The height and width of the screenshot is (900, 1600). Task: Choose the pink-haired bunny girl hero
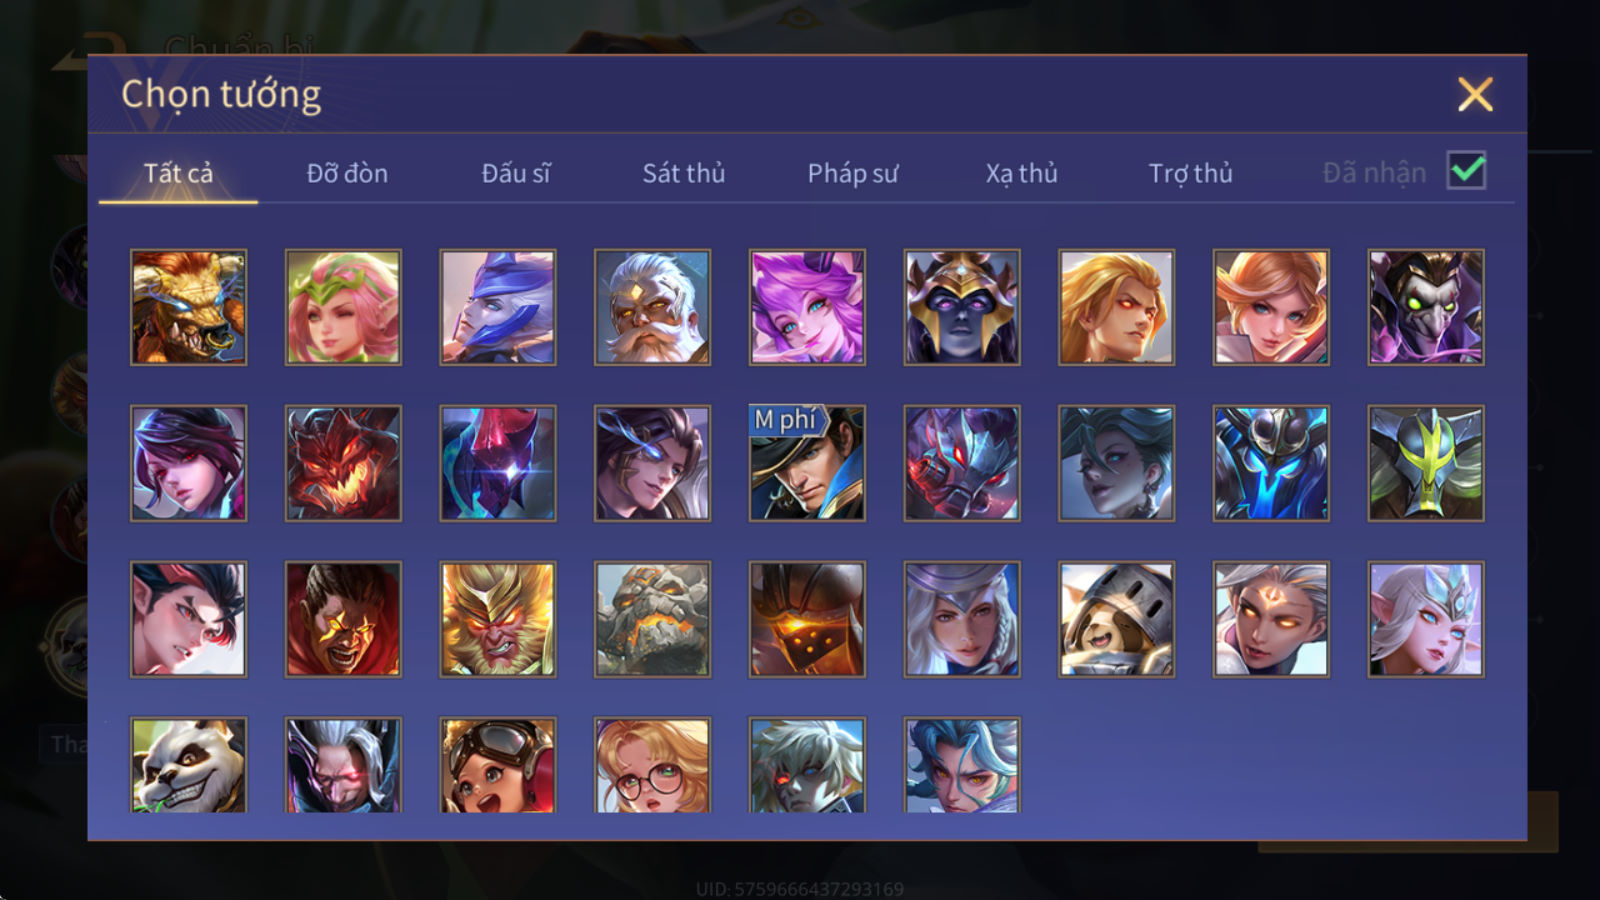tap(807, 307)
